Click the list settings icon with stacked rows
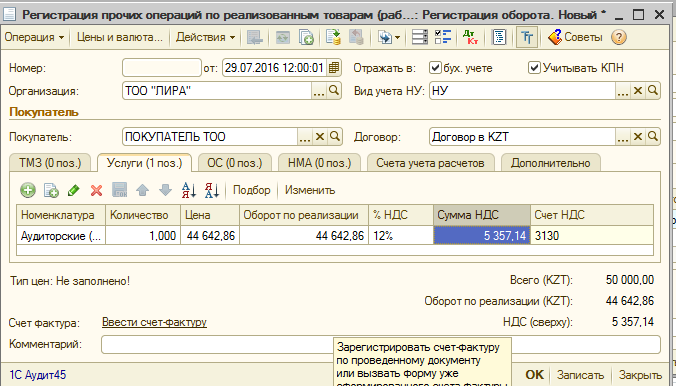Viewport: 676px width, 386px height. pos(419,37)
